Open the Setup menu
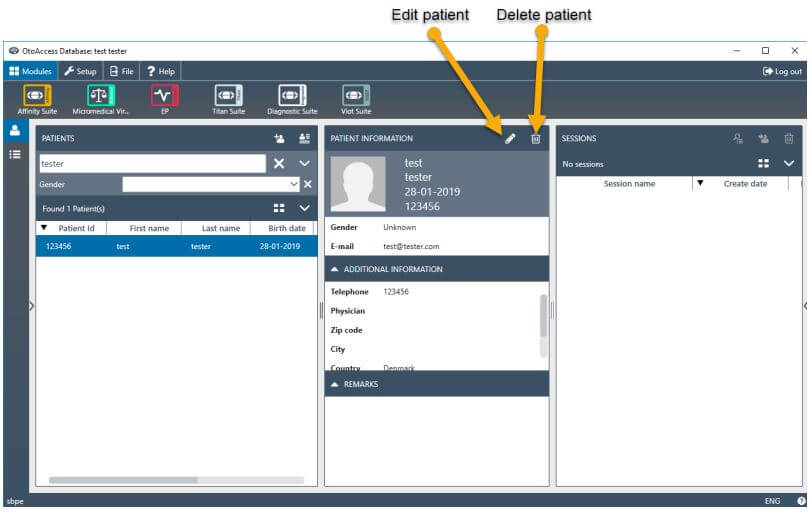 (x=80, y=71)
